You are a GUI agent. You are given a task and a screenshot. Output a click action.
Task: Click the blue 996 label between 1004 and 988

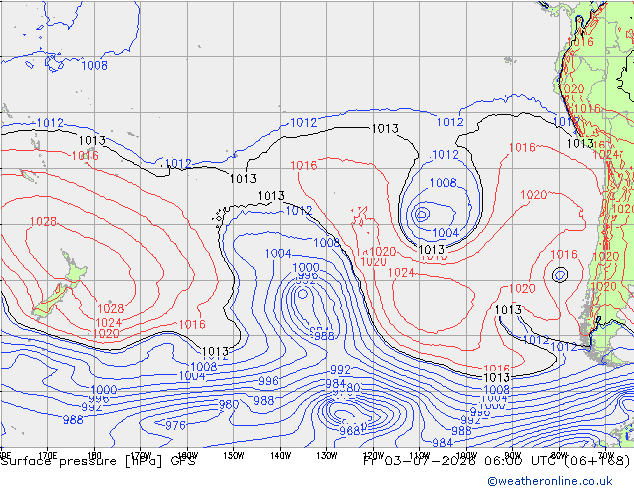tap(268, 381)
